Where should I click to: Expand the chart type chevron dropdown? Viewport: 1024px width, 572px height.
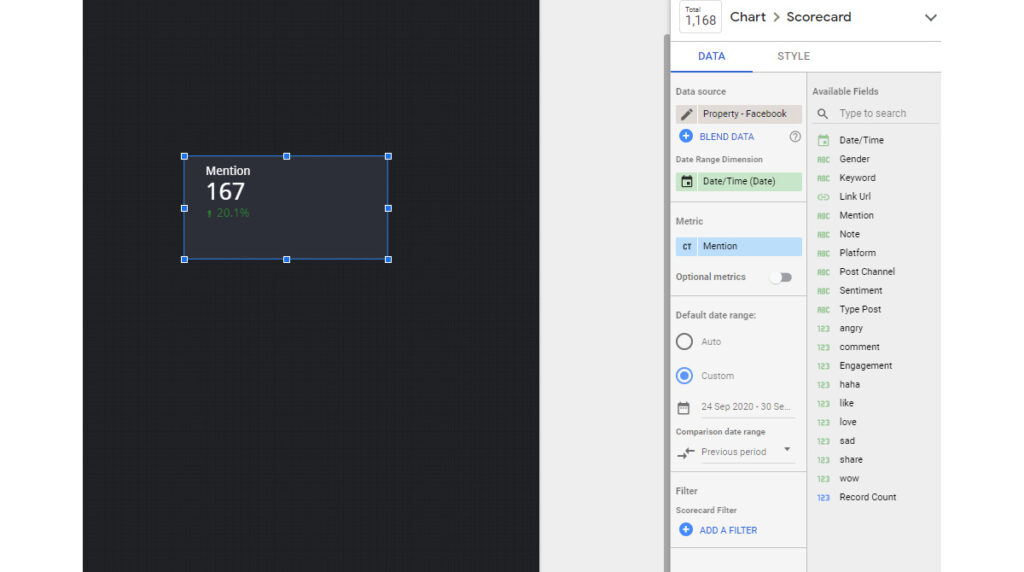point(931,18)
